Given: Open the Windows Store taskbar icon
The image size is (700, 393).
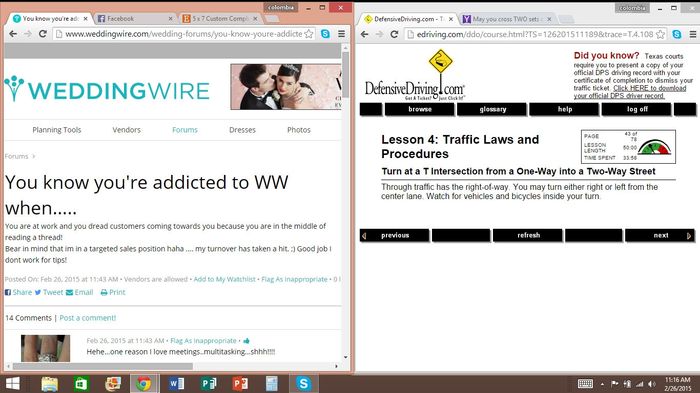Looking at the screenshot, I should pos(81,384).
